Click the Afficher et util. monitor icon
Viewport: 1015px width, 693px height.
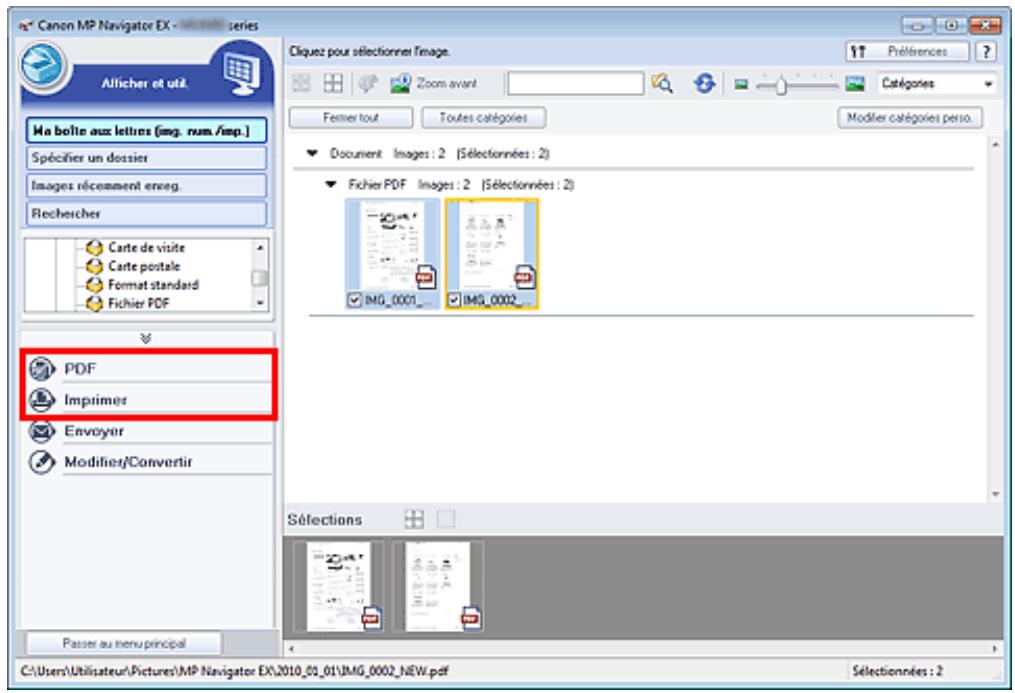click(x=241, y=73)
